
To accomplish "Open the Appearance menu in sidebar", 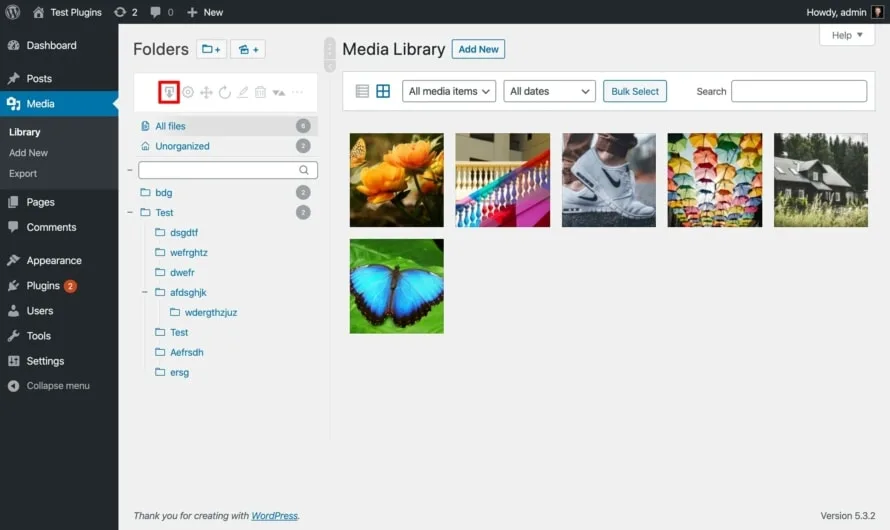I will 54,260.
